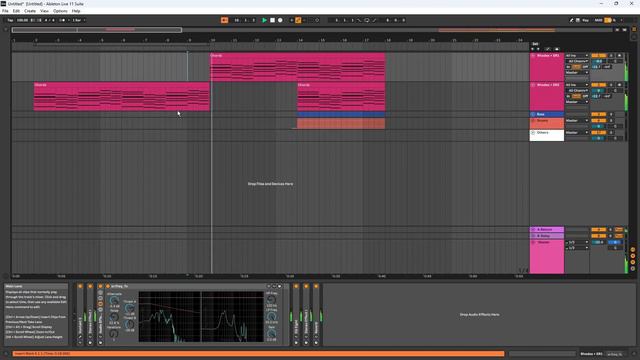
Task: Select the 4 / 4 time signature field
Action: [49, 20]
